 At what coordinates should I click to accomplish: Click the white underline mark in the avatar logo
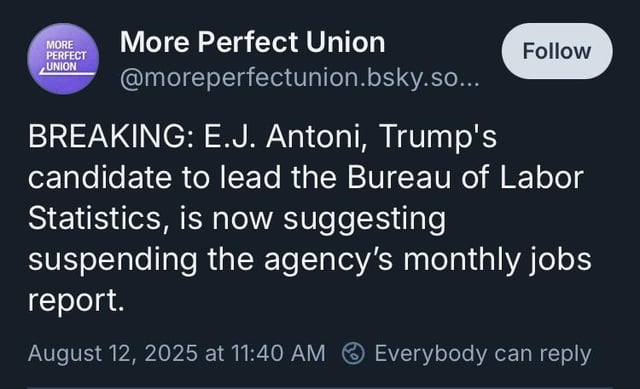click(68, 73)
